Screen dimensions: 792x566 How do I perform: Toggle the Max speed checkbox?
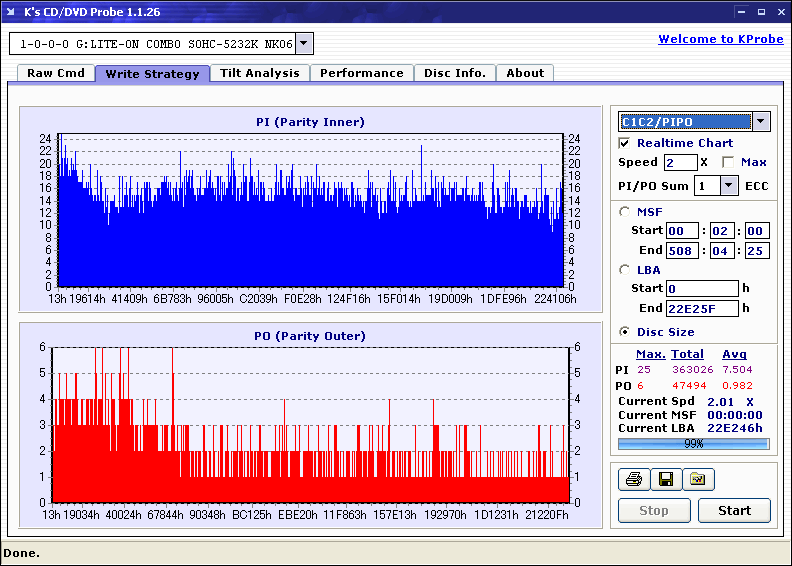click(728, 162)
